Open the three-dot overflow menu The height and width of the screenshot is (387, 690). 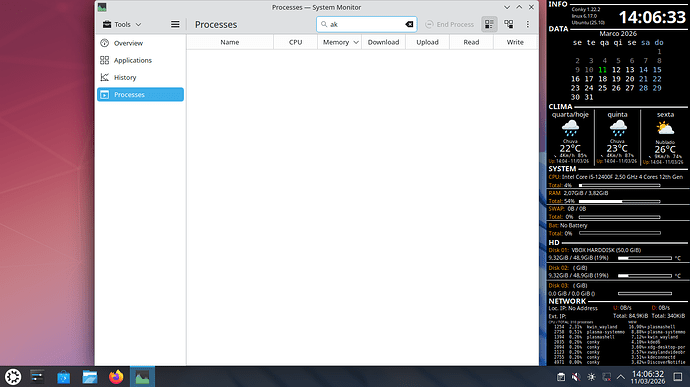(x=528, y=24)
